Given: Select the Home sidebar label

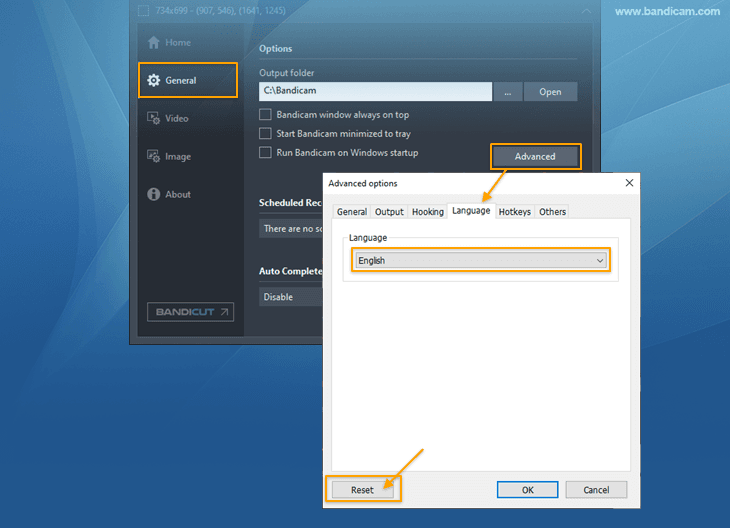Looking at the screenshot, I should coord(178,42).
